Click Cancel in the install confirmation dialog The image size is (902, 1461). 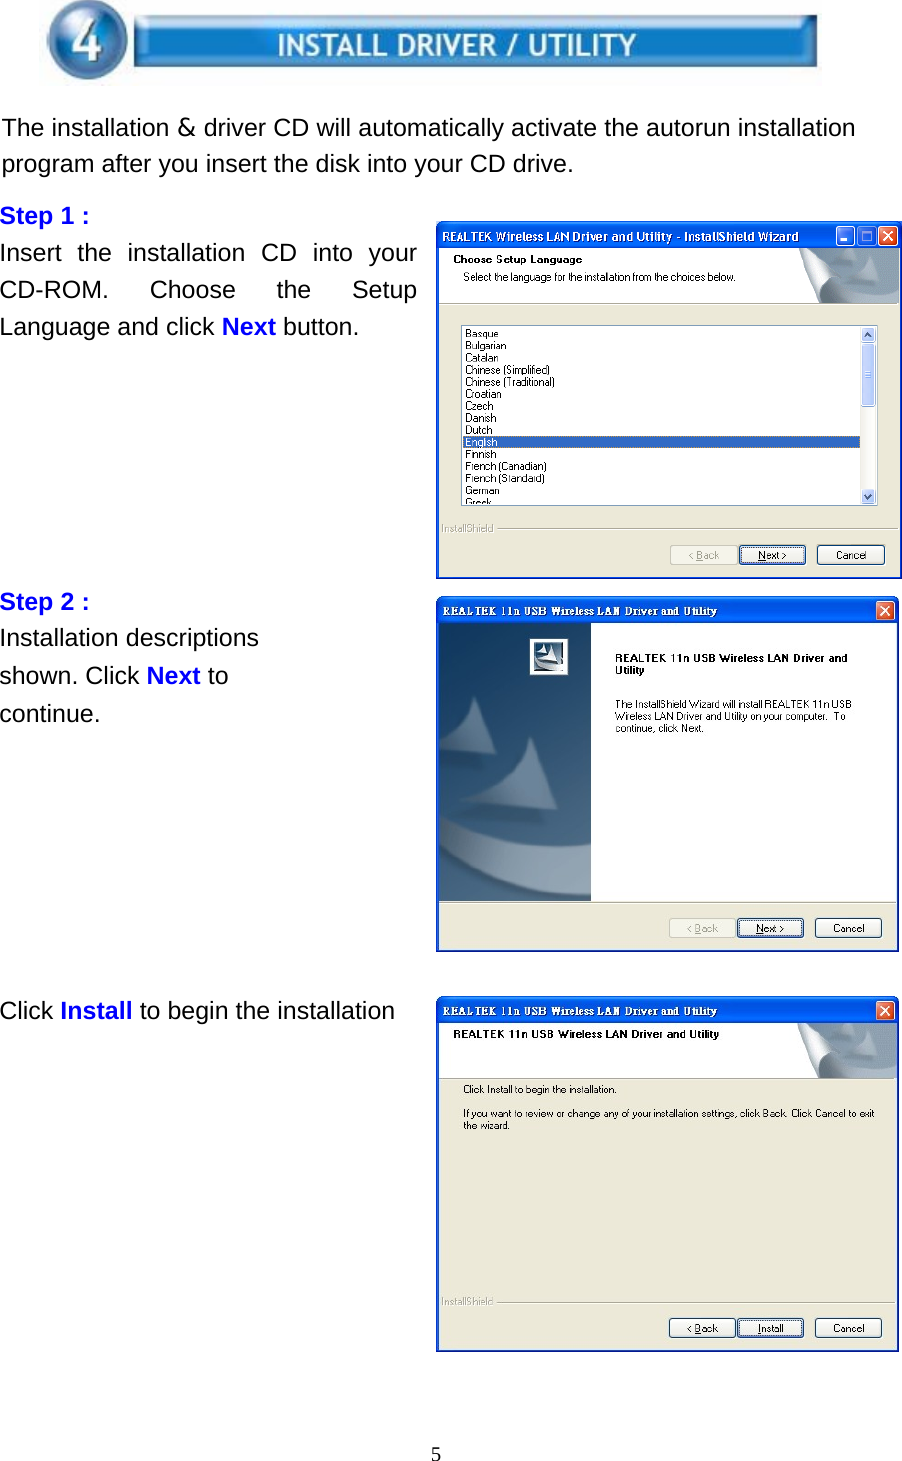tap(848, 1327)
